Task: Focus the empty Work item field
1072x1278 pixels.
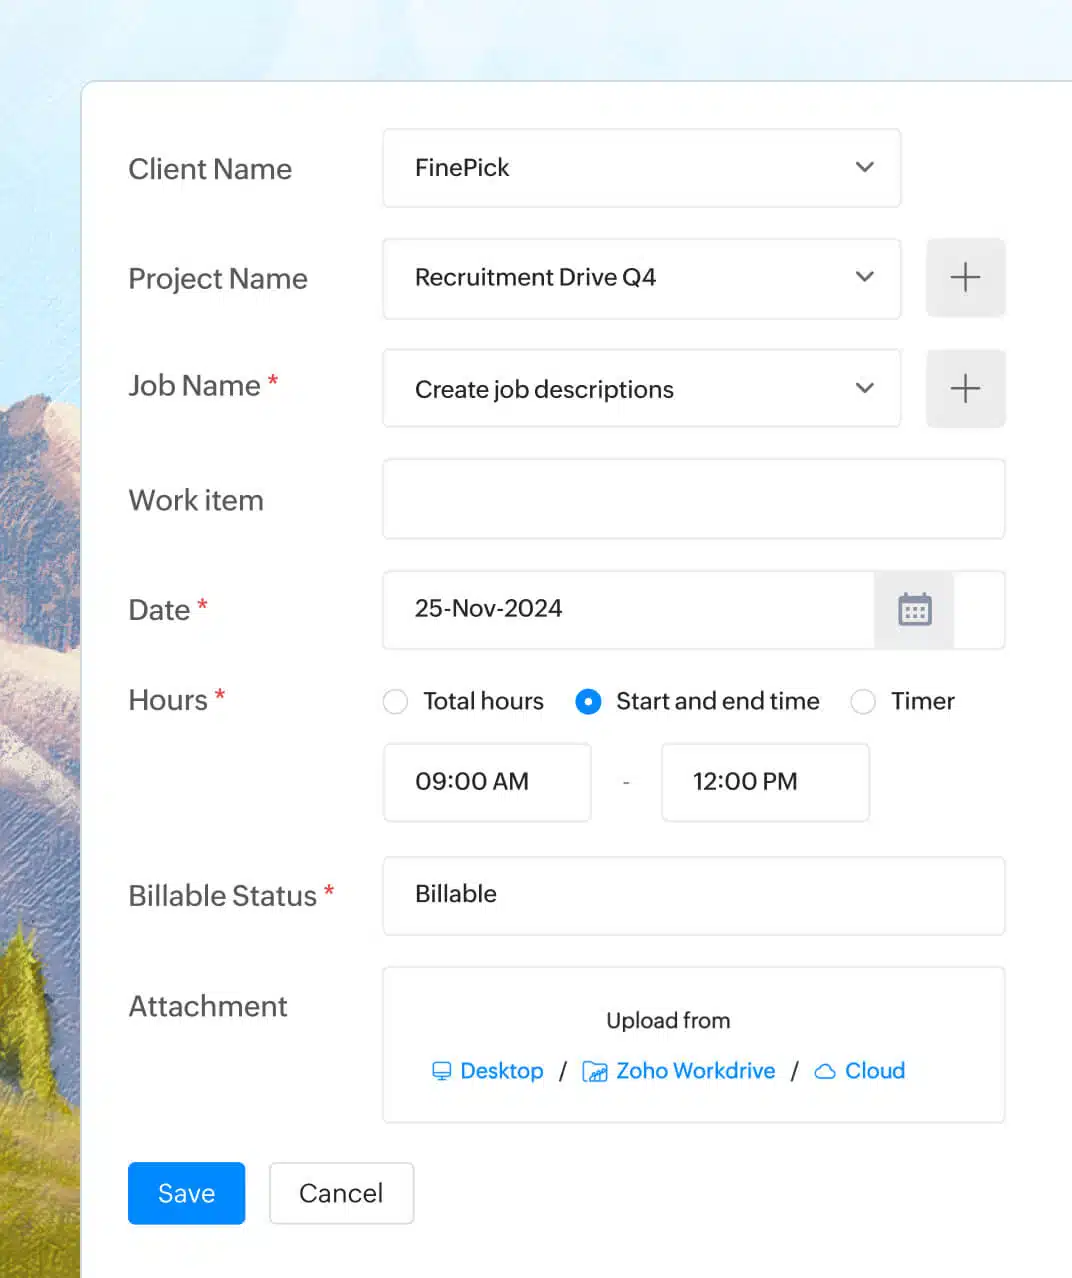Action: click(x=693, y=499)
